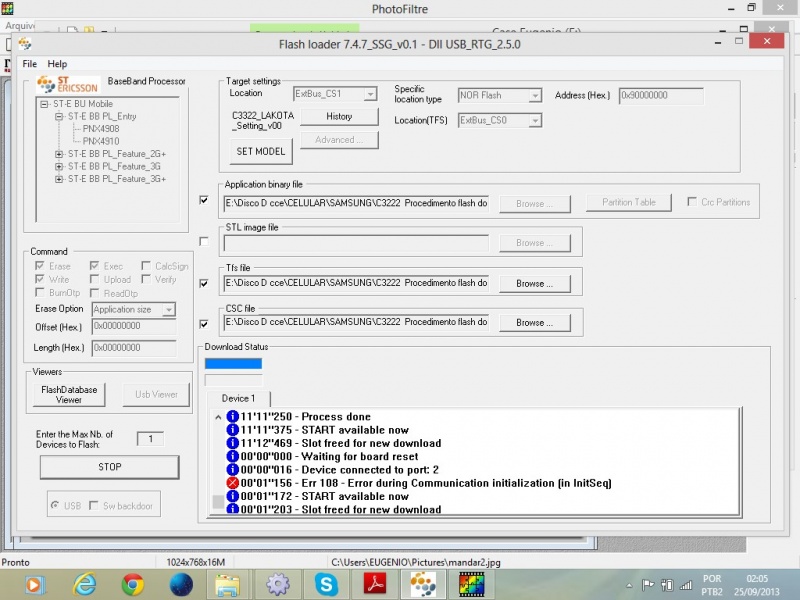Enable the BurnOtp checkbox
Viewport: 800px width, 600px height.
pos(39,292)
